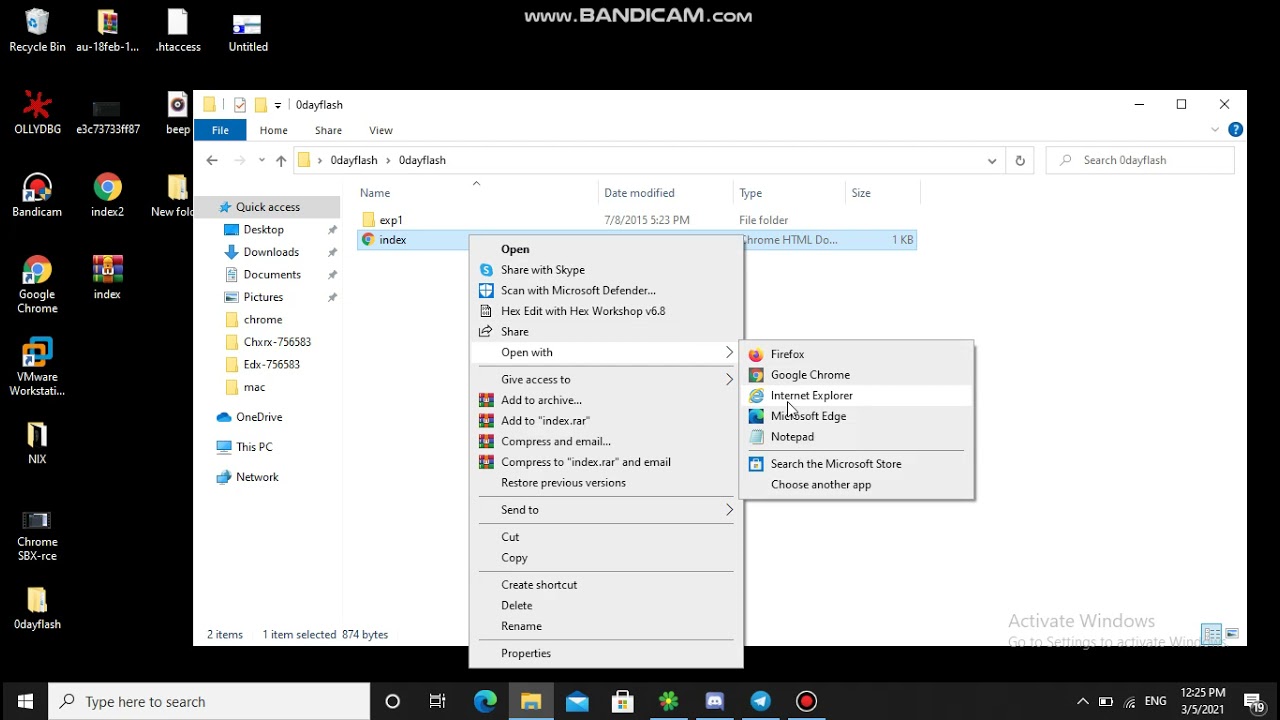Click Restore previous versions

pyautogui.click(x=606, y=483)
